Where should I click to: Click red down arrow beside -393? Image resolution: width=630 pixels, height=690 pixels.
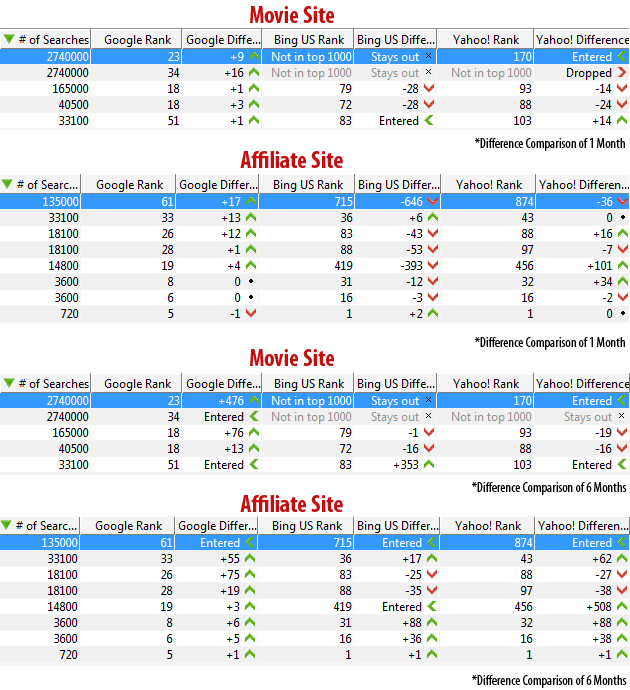click(x=433, y=266)
